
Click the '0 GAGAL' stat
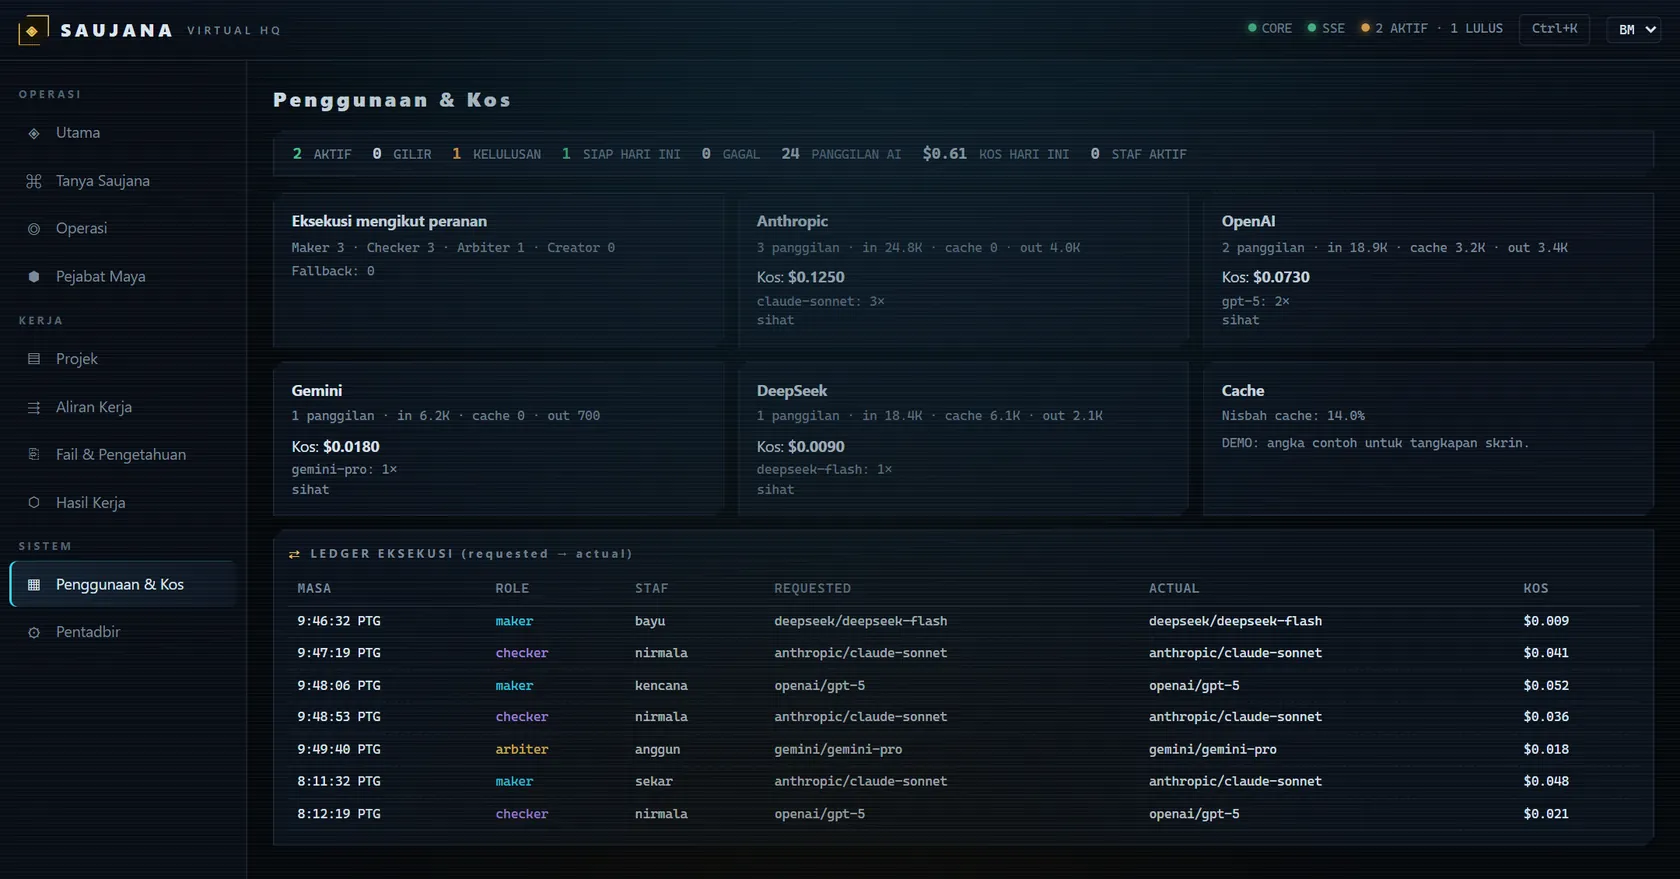click(x=730, y=154)
